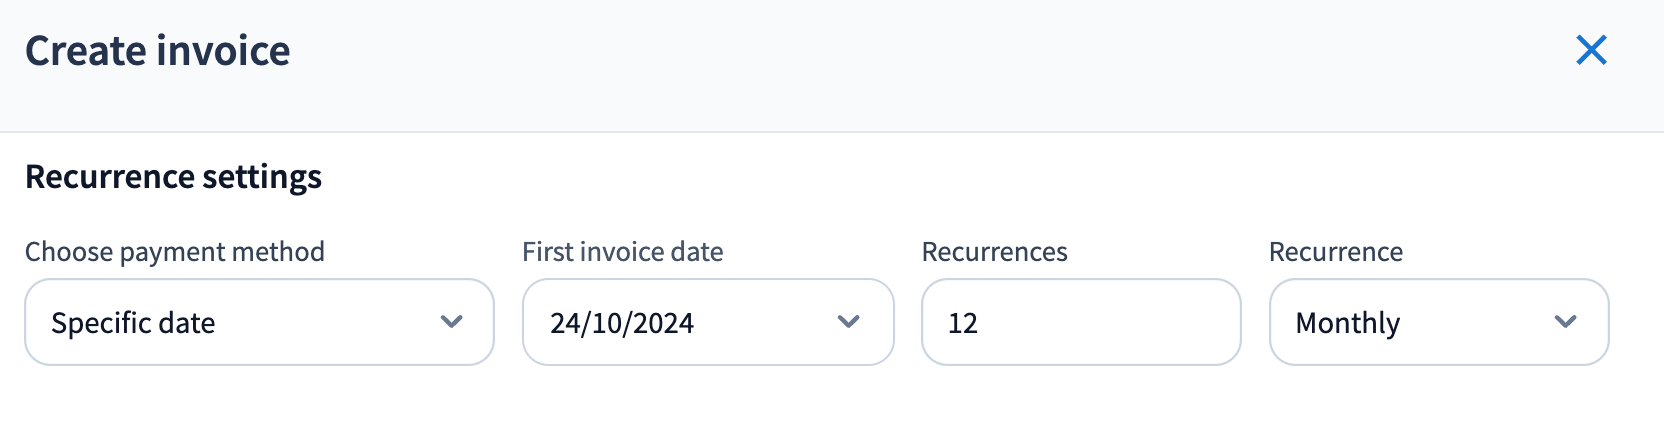Open the Choose payment method dropdown
Screen dimensions: 1664x430
[x=259, y=322]
